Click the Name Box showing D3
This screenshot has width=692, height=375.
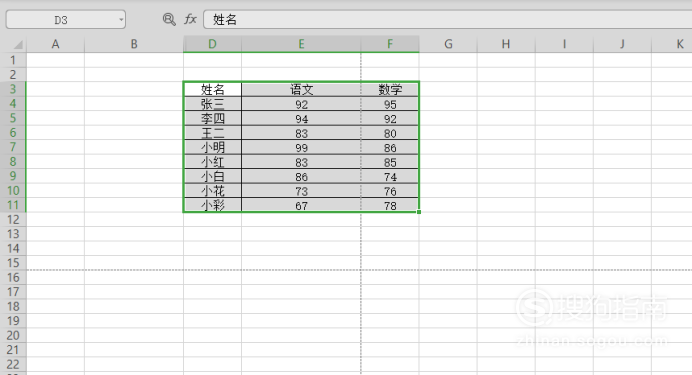pos(66,20)
